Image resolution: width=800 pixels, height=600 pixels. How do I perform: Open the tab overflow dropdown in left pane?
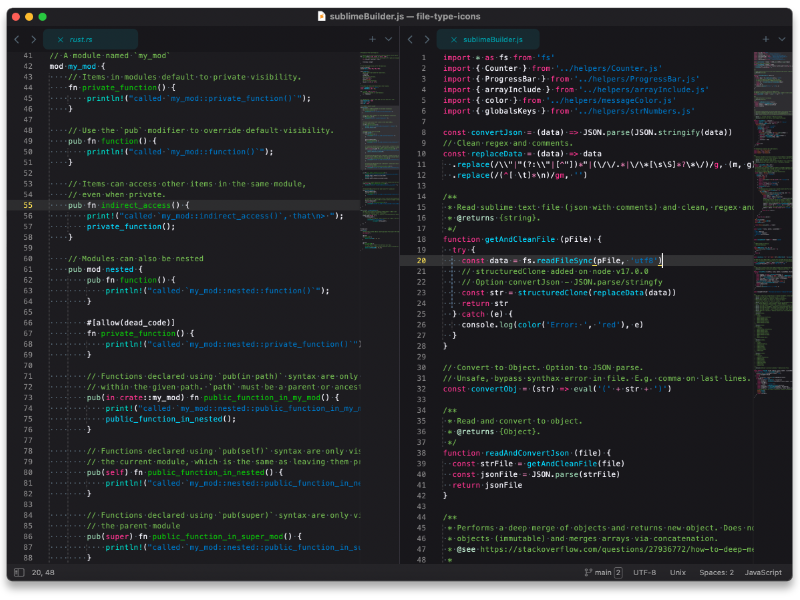click(388, 39)
